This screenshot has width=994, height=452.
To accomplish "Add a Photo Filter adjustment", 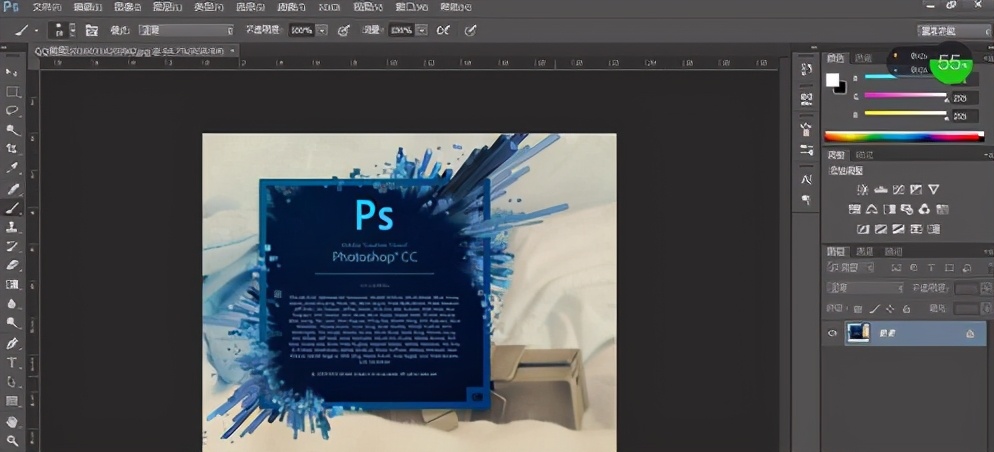I will click(907, 209).
